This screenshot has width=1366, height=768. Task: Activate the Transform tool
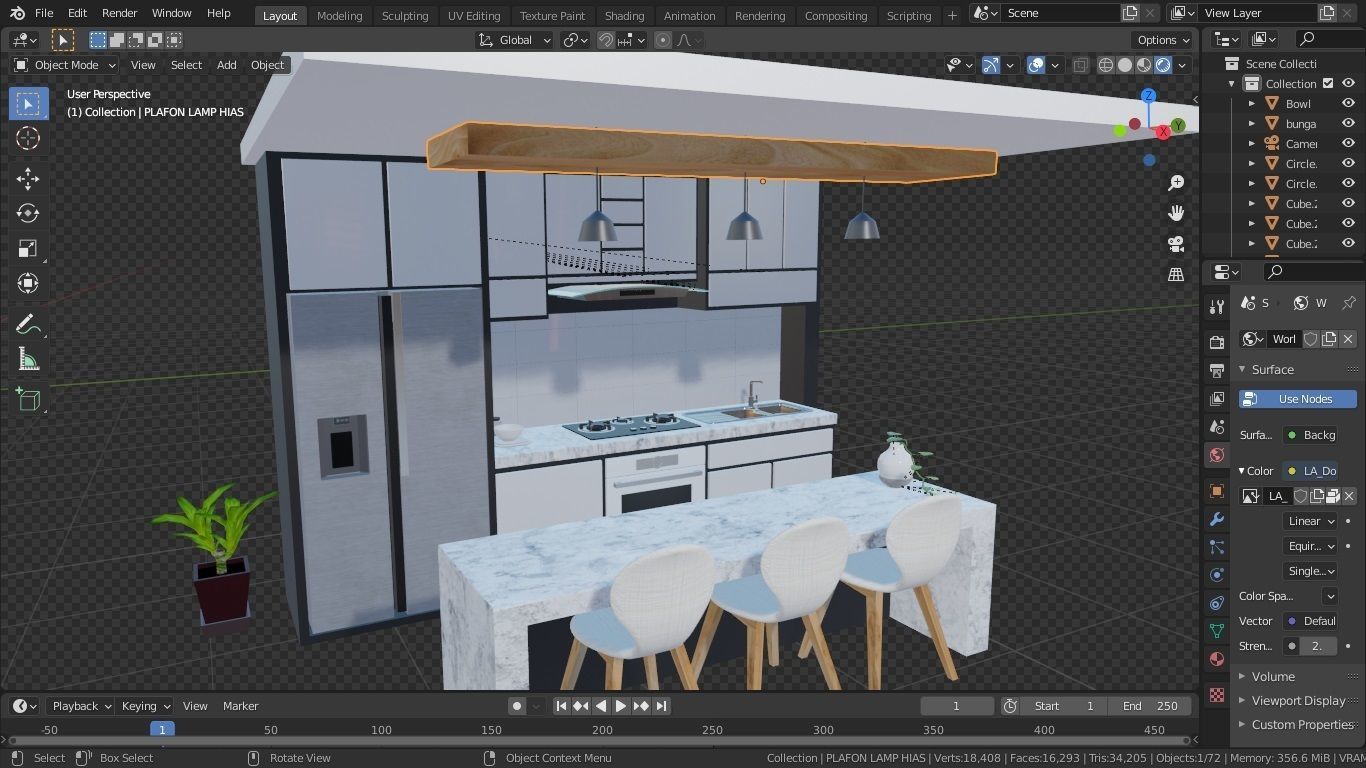(28, 284)
